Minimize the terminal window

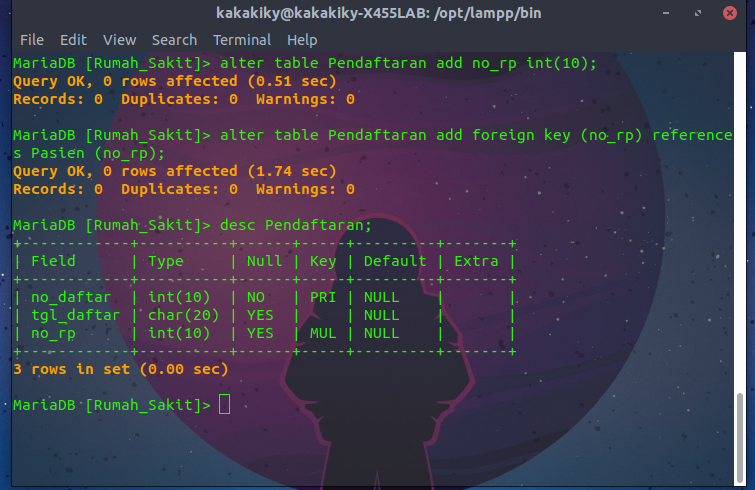[666, 13]
